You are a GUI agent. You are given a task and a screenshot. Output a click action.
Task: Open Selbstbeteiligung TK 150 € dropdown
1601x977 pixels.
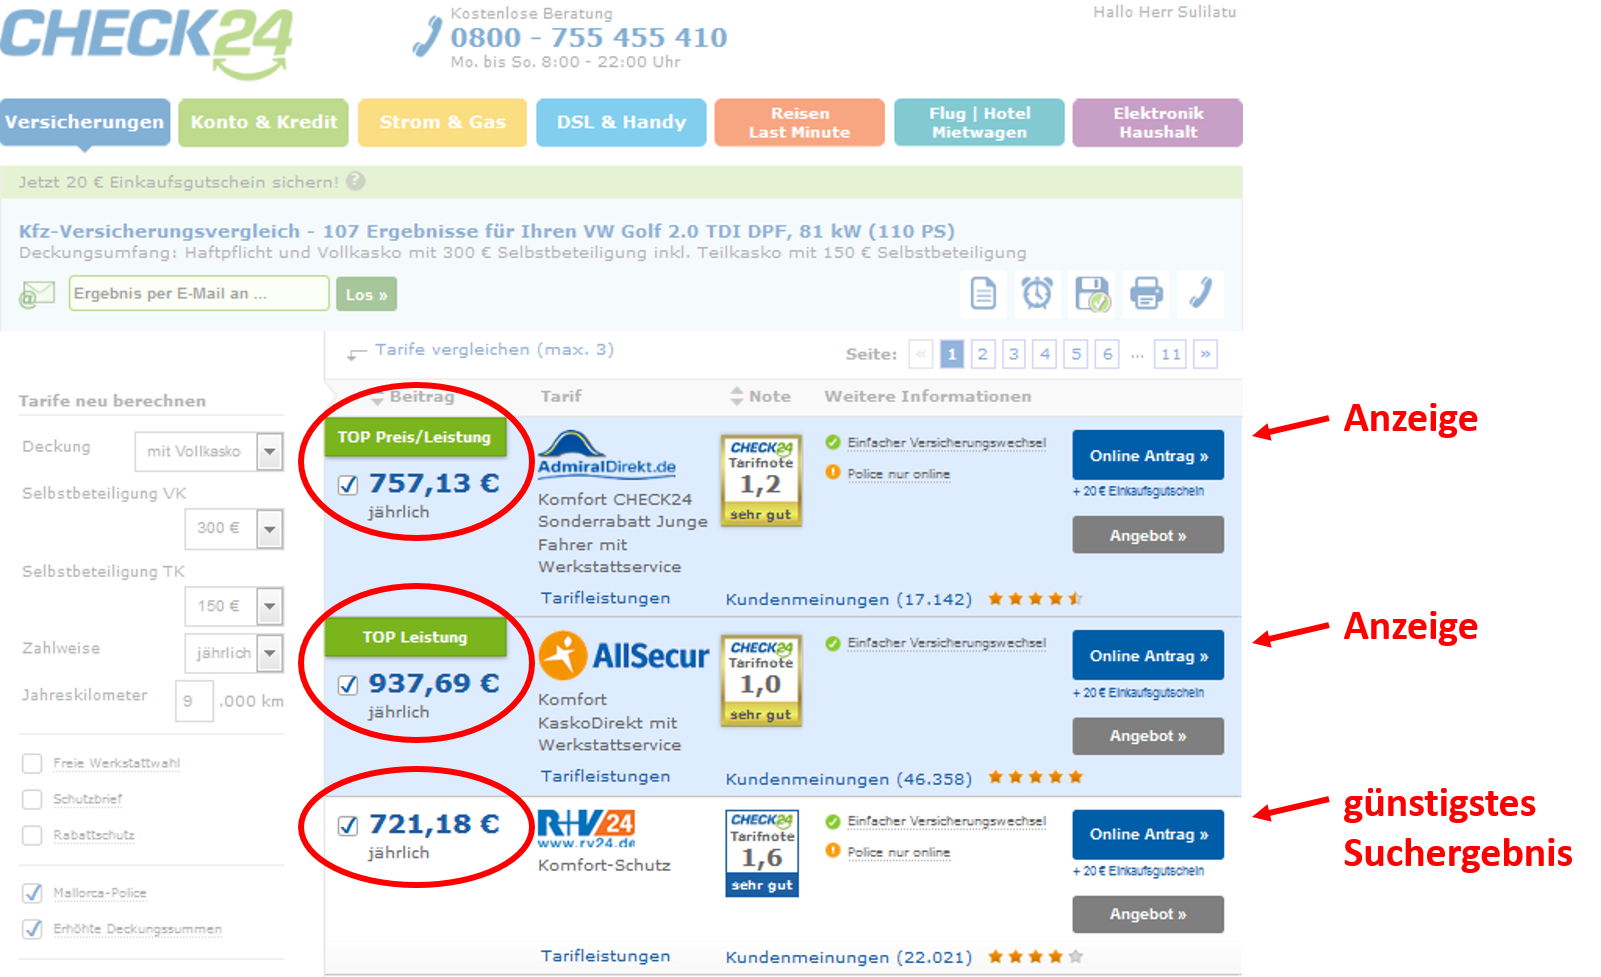click(234, 606)
